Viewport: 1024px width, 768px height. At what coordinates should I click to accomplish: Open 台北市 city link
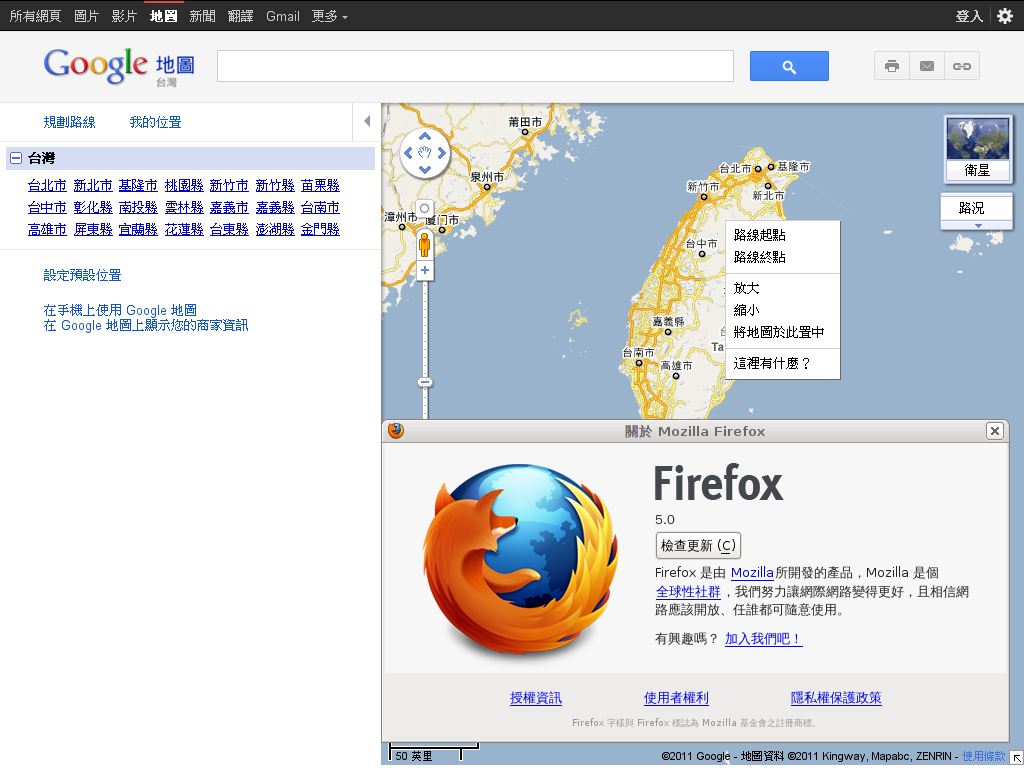tap(47, 185)
